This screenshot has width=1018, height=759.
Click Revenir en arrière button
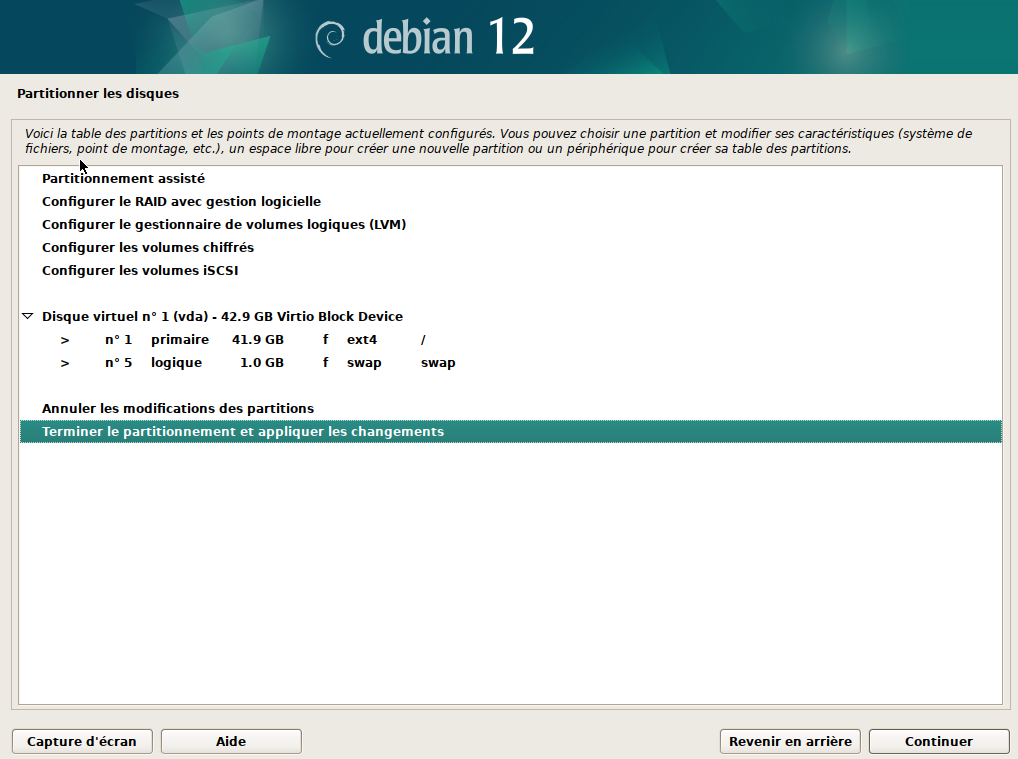790,741
